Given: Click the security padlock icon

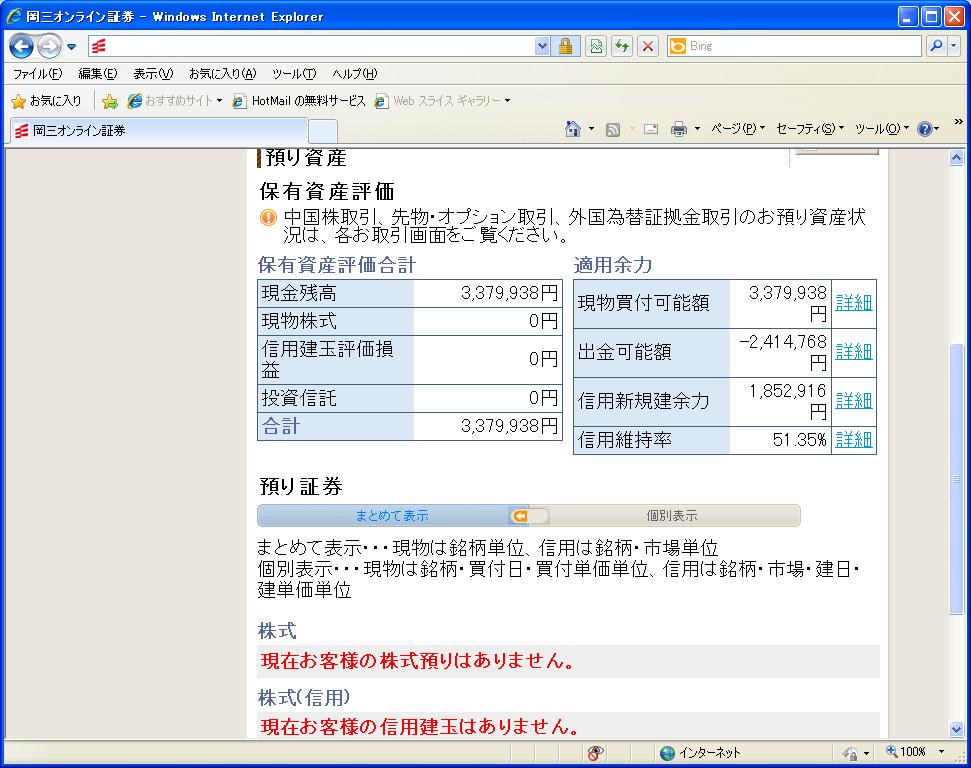Looking at the screenshot, I should tap(565, 46).
